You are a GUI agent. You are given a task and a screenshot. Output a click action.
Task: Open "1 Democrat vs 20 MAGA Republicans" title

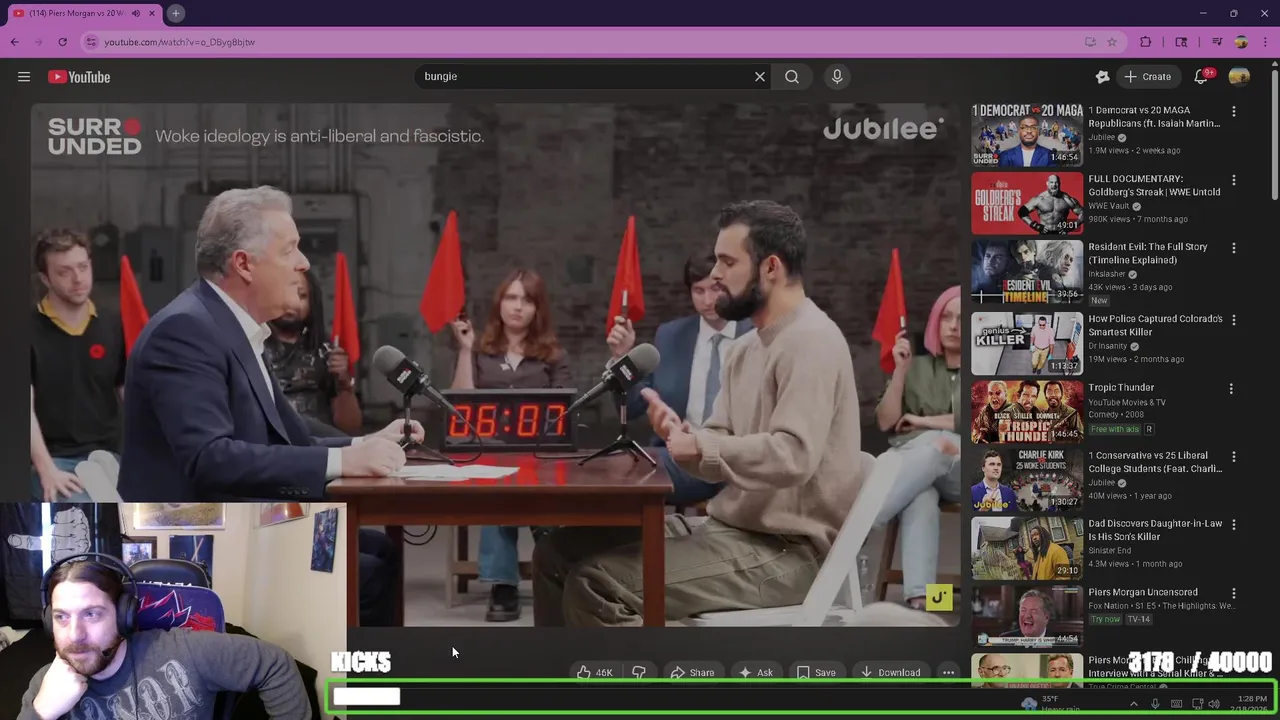click(x=1154, y=117)
